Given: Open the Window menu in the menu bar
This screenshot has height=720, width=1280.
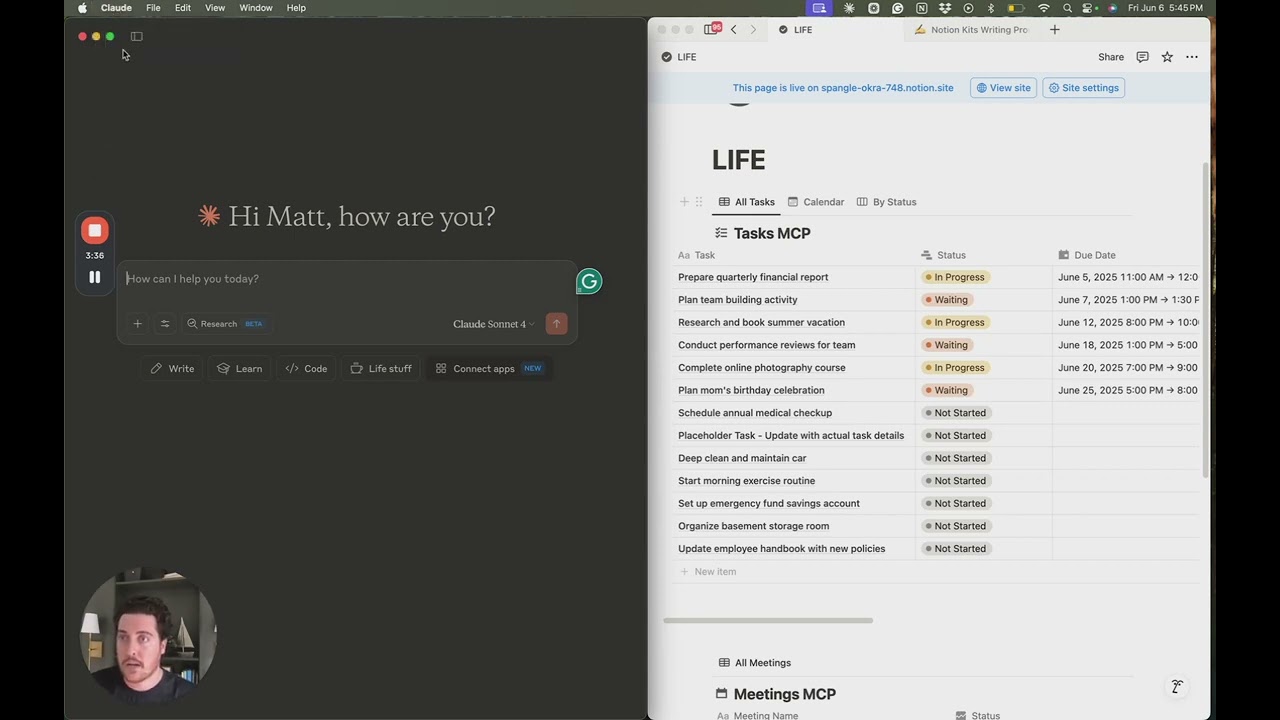Looking at the screenshot, I should [256, 8].
